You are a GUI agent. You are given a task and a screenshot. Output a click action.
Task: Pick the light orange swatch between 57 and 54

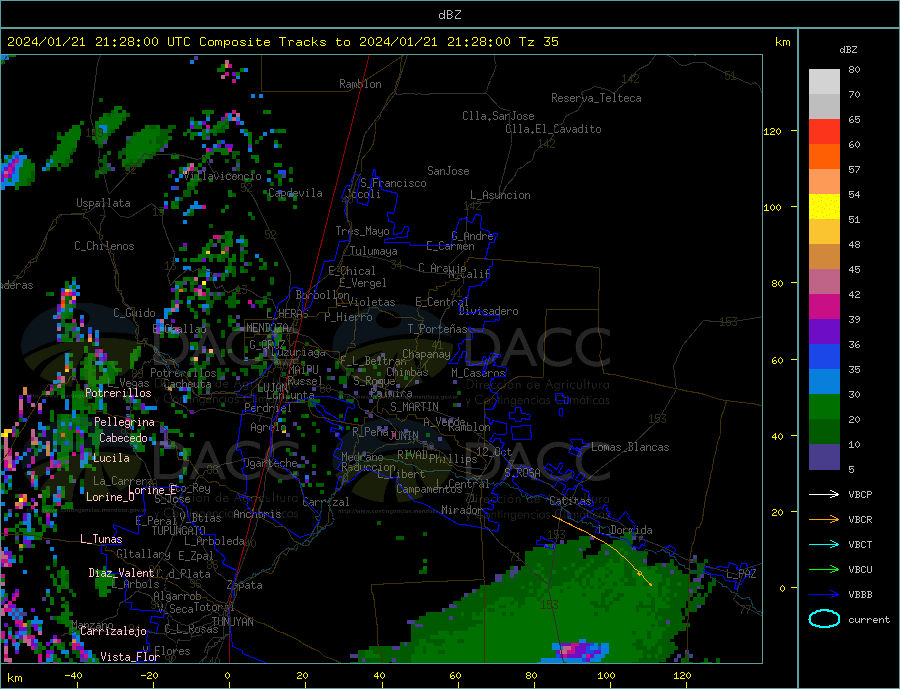click(x=824, y=181)
